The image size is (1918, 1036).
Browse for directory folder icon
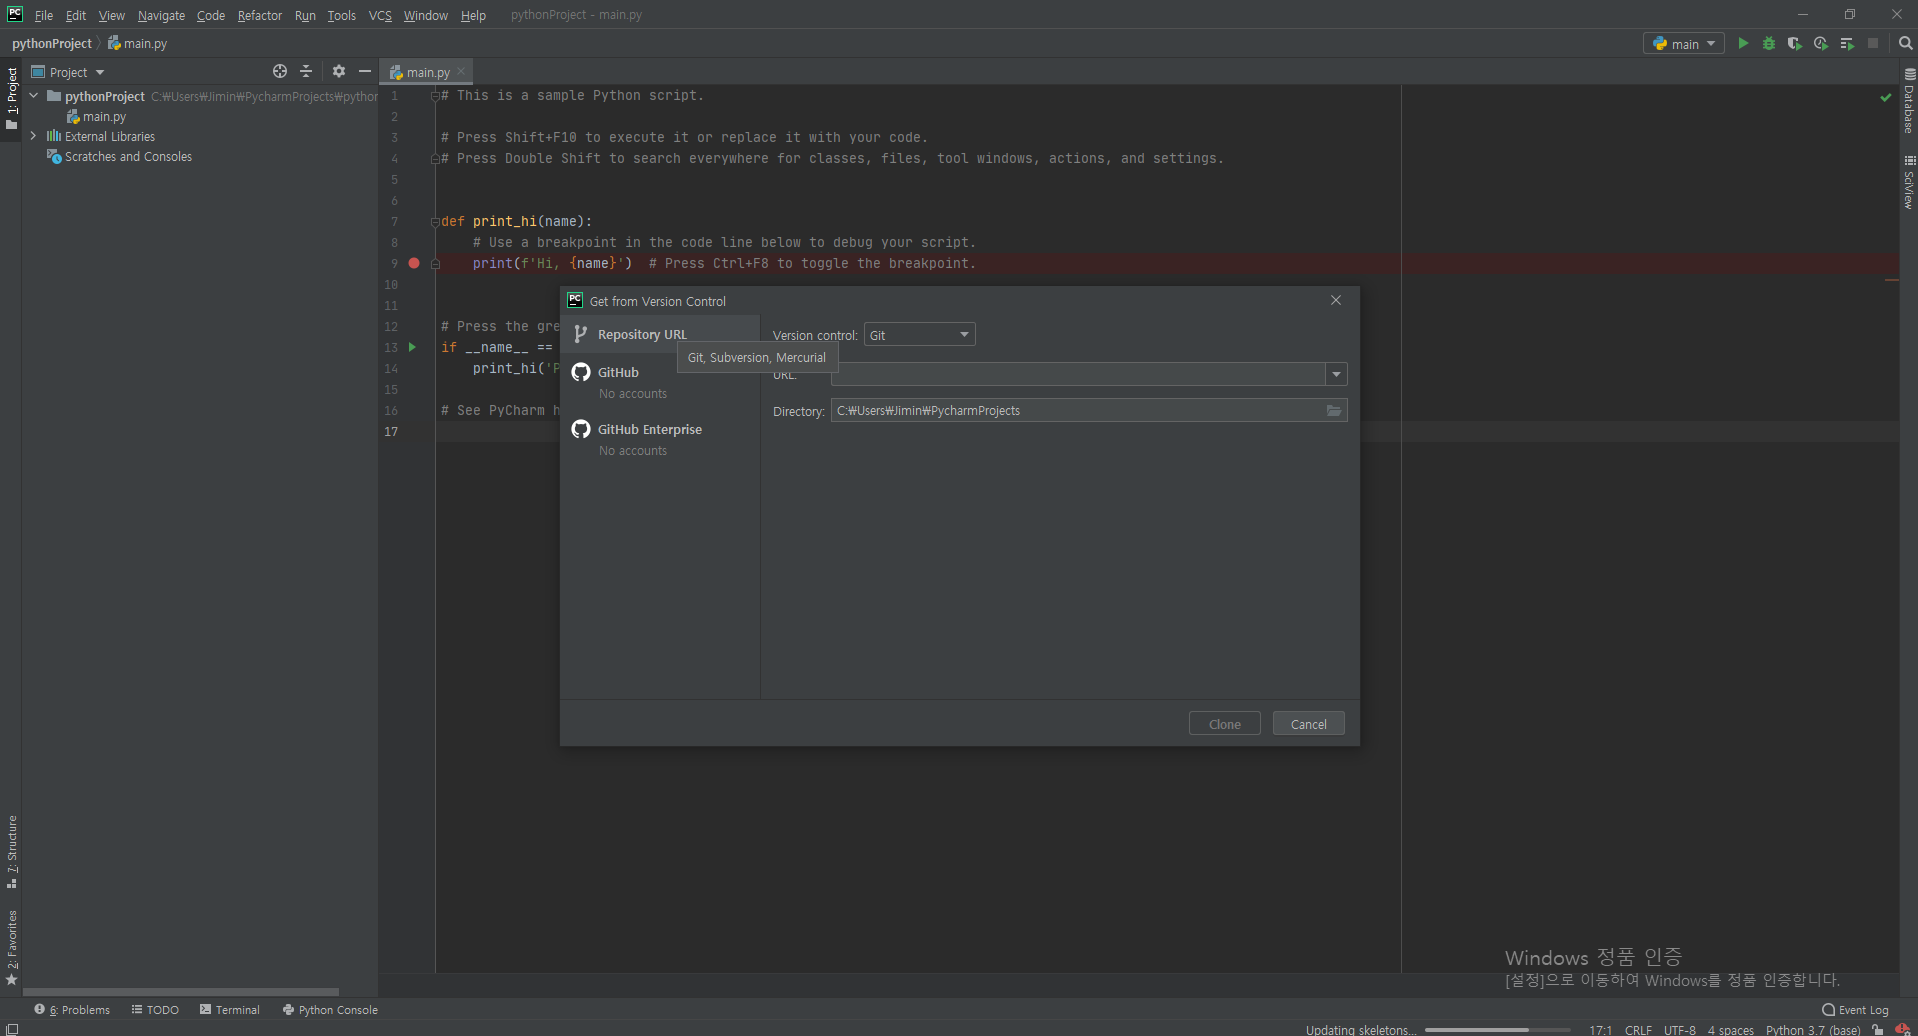[1334, 410]
